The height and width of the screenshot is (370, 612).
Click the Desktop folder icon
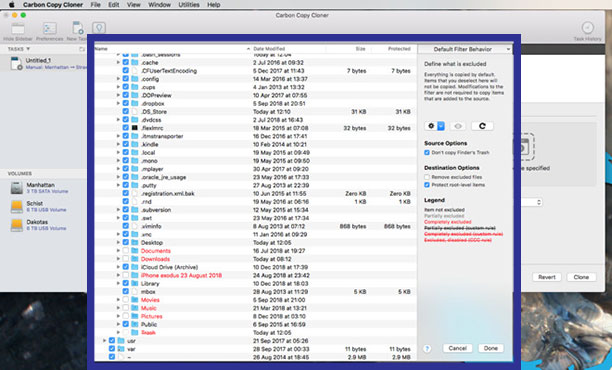(x=135, y=242)
